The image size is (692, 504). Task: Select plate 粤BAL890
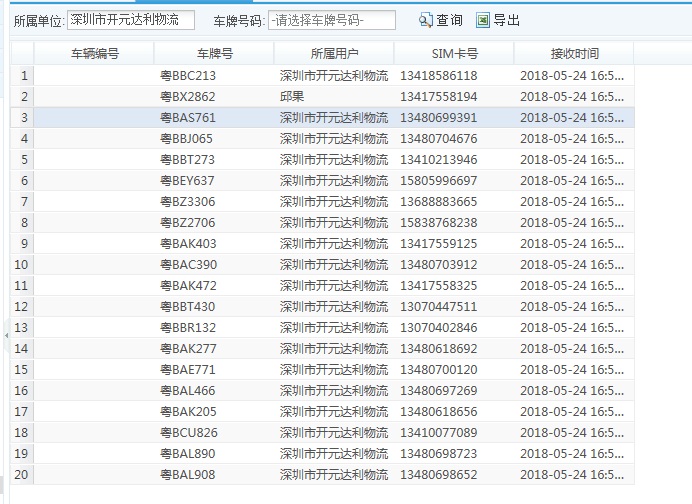pos(188,454)
